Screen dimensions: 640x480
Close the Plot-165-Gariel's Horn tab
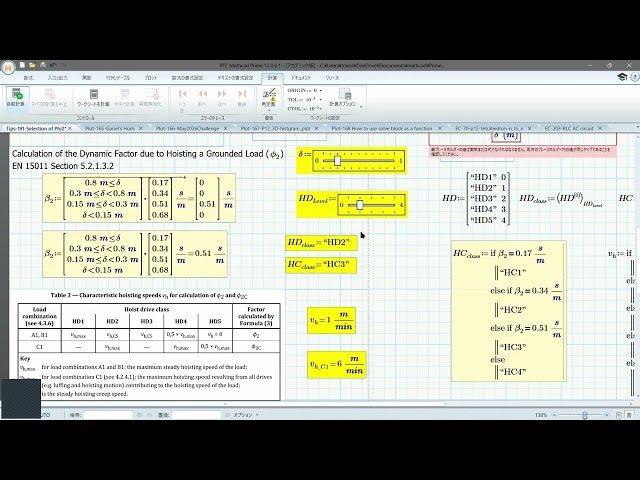coord(141,128)
